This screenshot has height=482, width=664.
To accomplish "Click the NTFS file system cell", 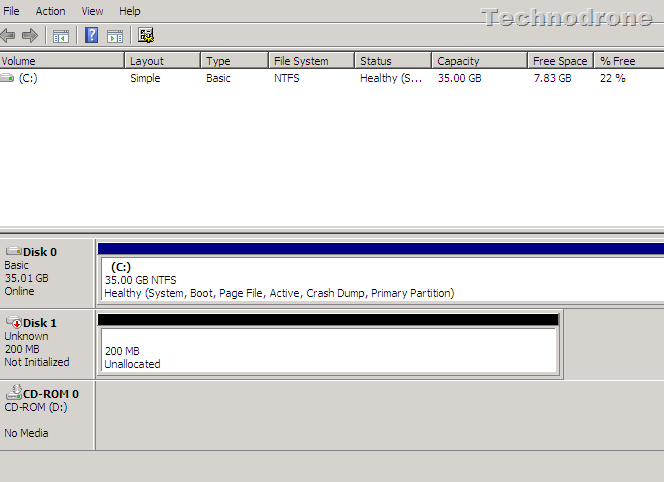I will pos(287,78).
